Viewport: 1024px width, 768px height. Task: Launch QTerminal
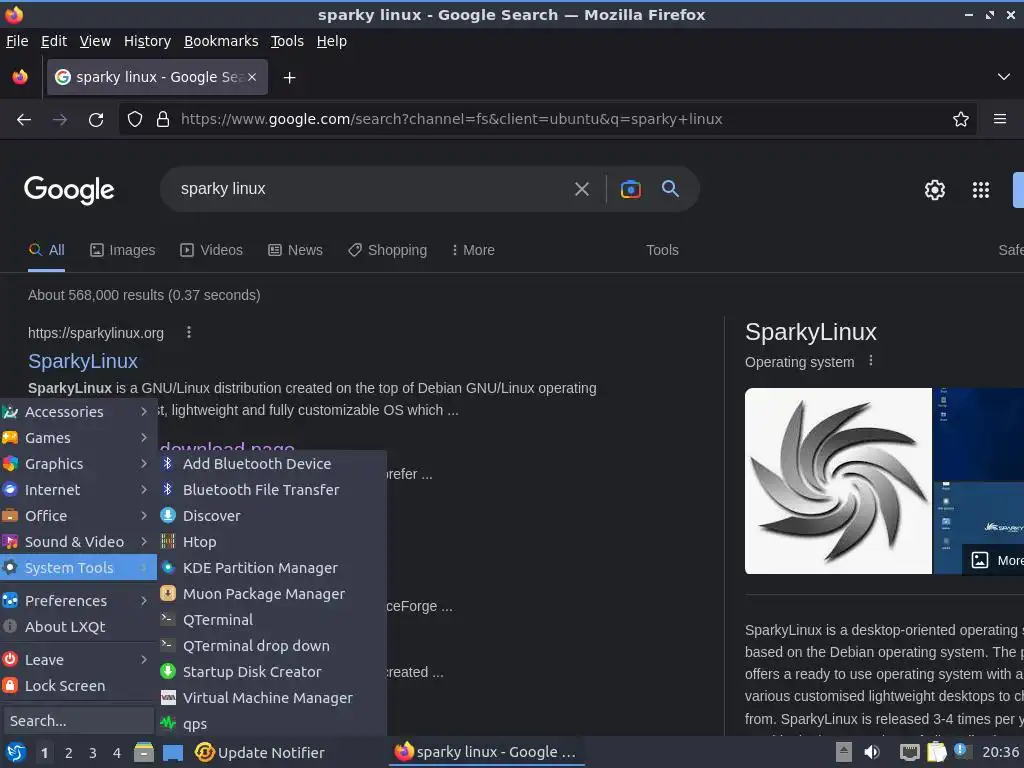[272, 620]
